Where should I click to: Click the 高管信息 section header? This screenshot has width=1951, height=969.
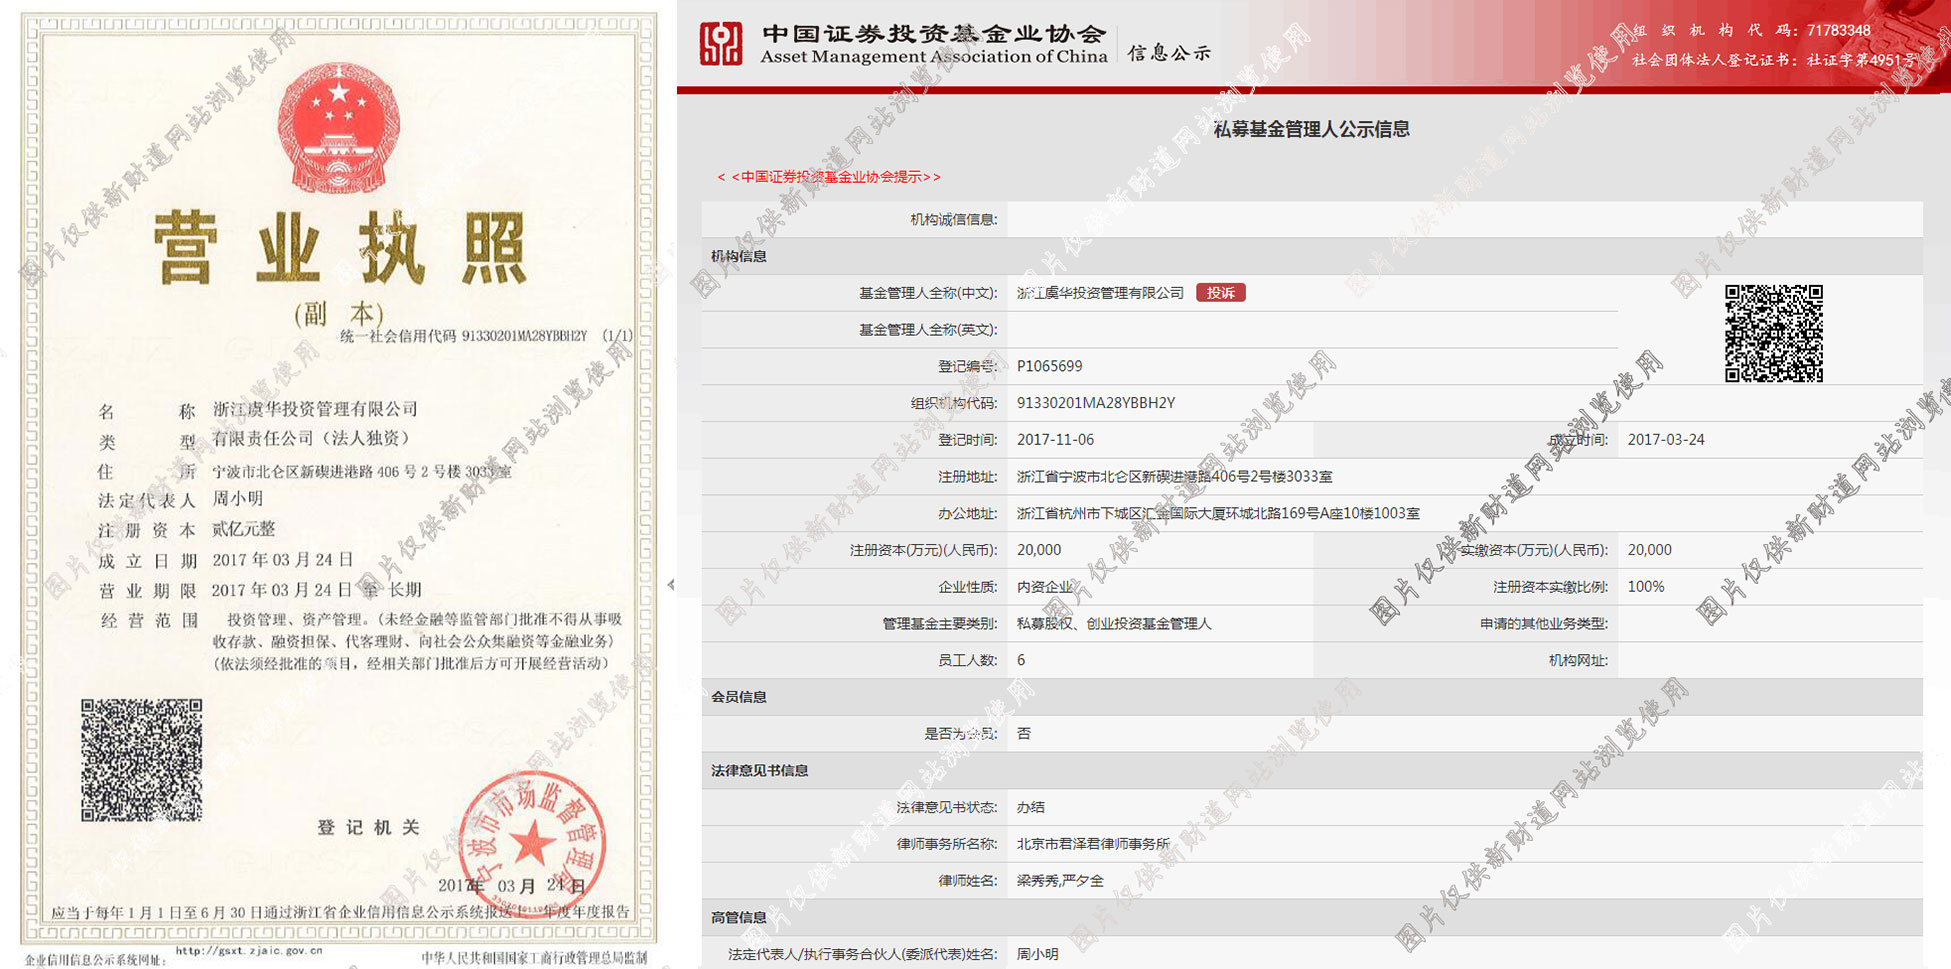pyautogui.click(x=739, y=917)
